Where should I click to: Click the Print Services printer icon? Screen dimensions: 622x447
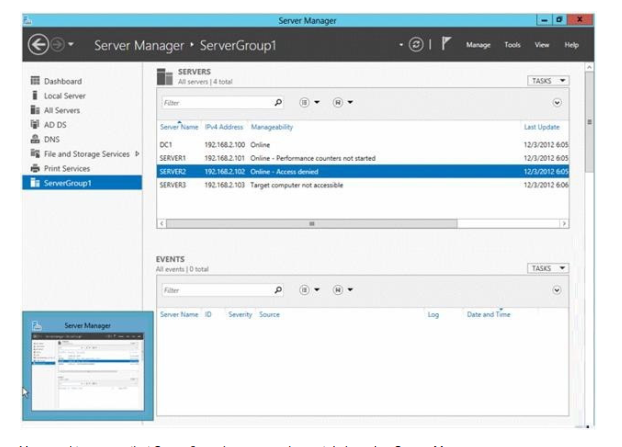pos(35,168)
